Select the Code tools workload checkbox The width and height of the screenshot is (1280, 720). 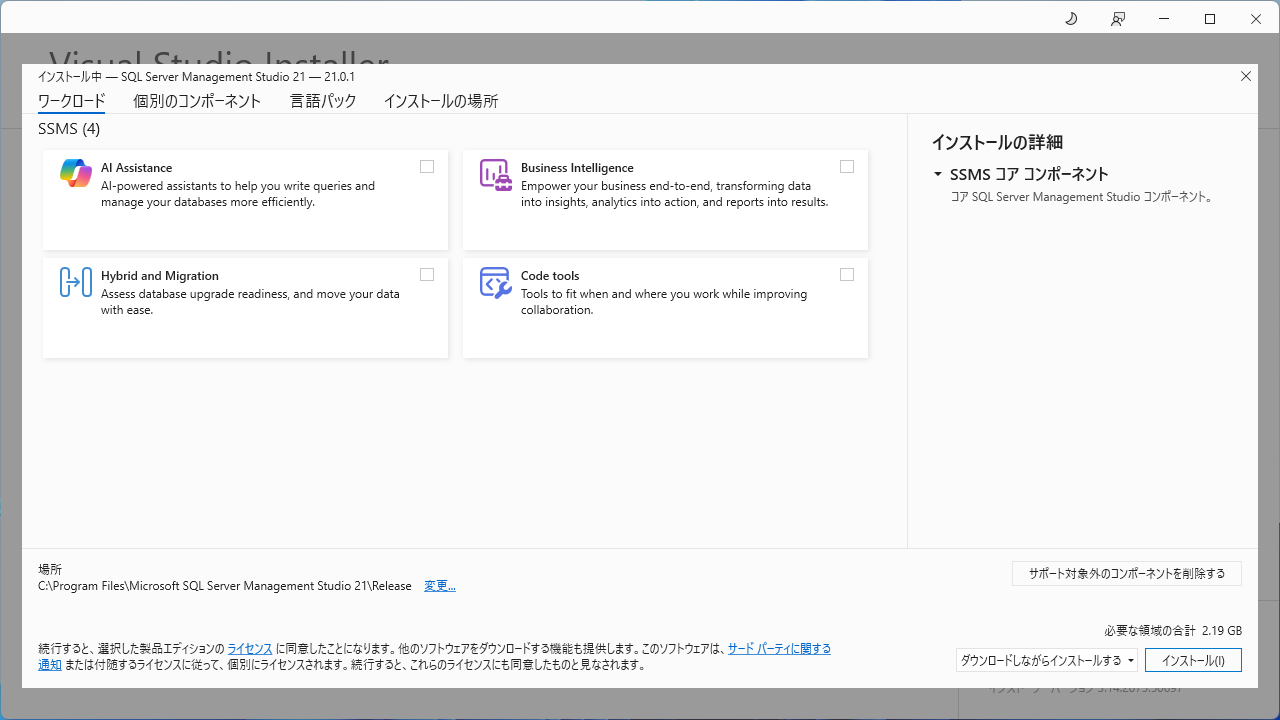tap(847, 275)
